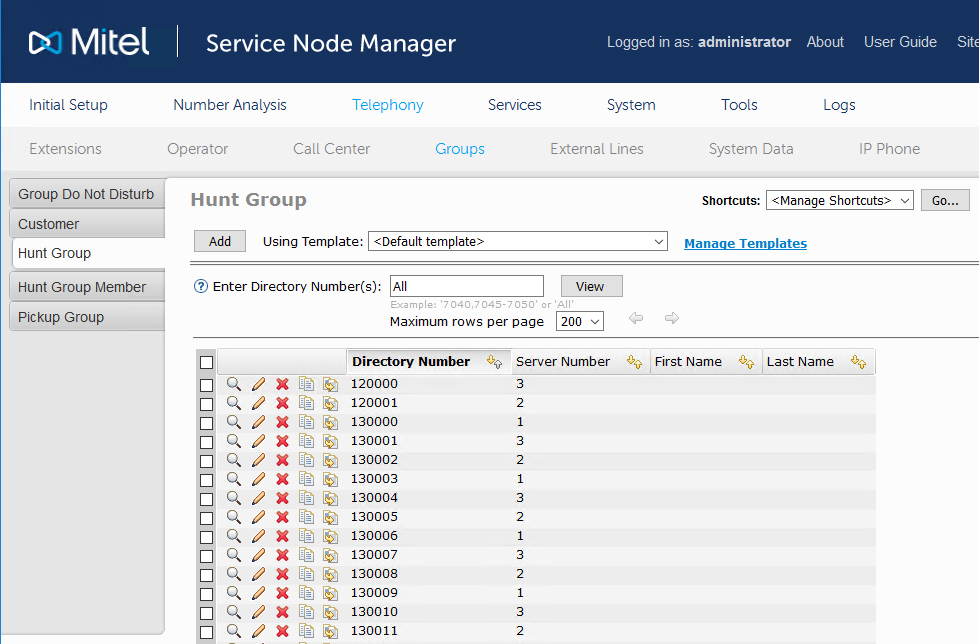Click the help icon beside Enter Directory Number(s)
979x644 pixels.
[x=201, y=286]
